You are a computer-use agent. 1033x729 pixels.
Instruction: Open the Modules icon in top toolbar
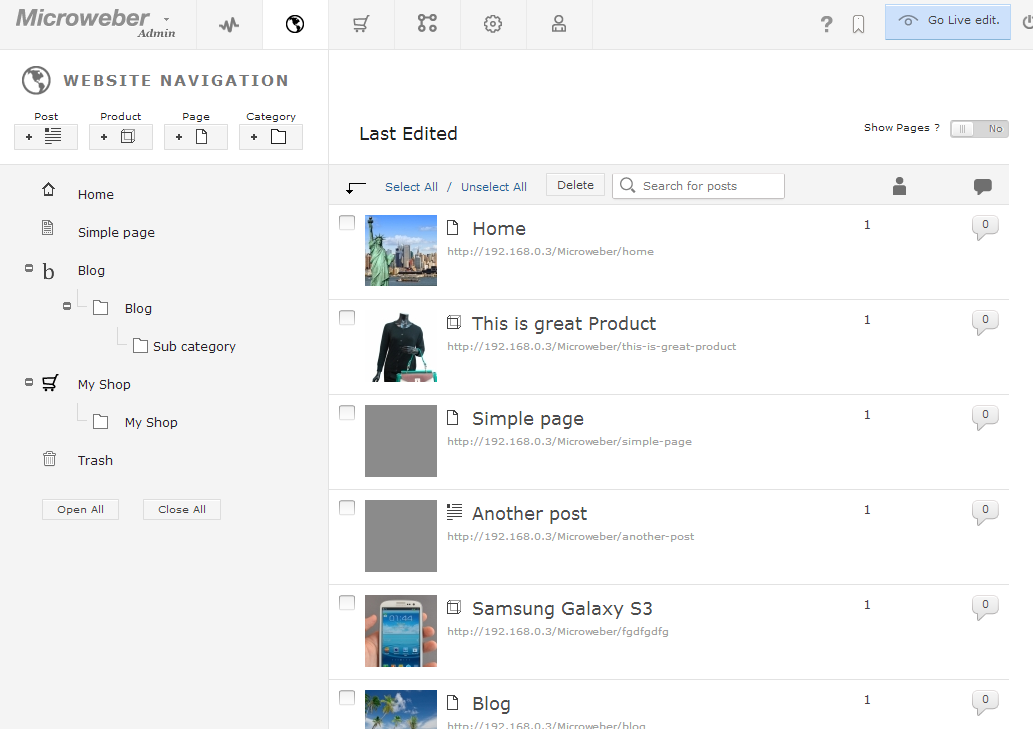427,24
